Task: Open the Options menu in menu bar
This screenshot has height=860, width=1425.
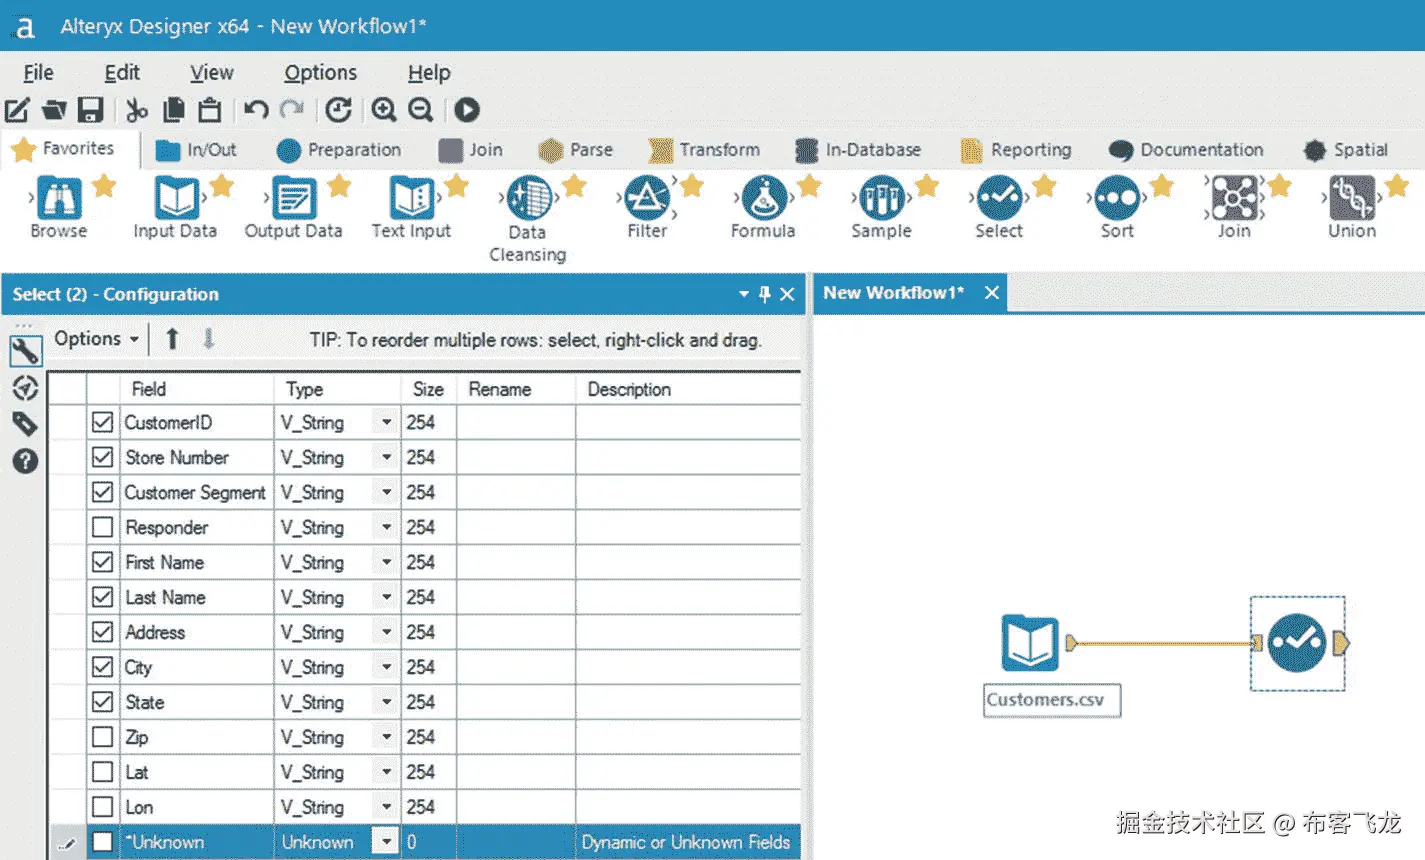Action: point(320,73)
